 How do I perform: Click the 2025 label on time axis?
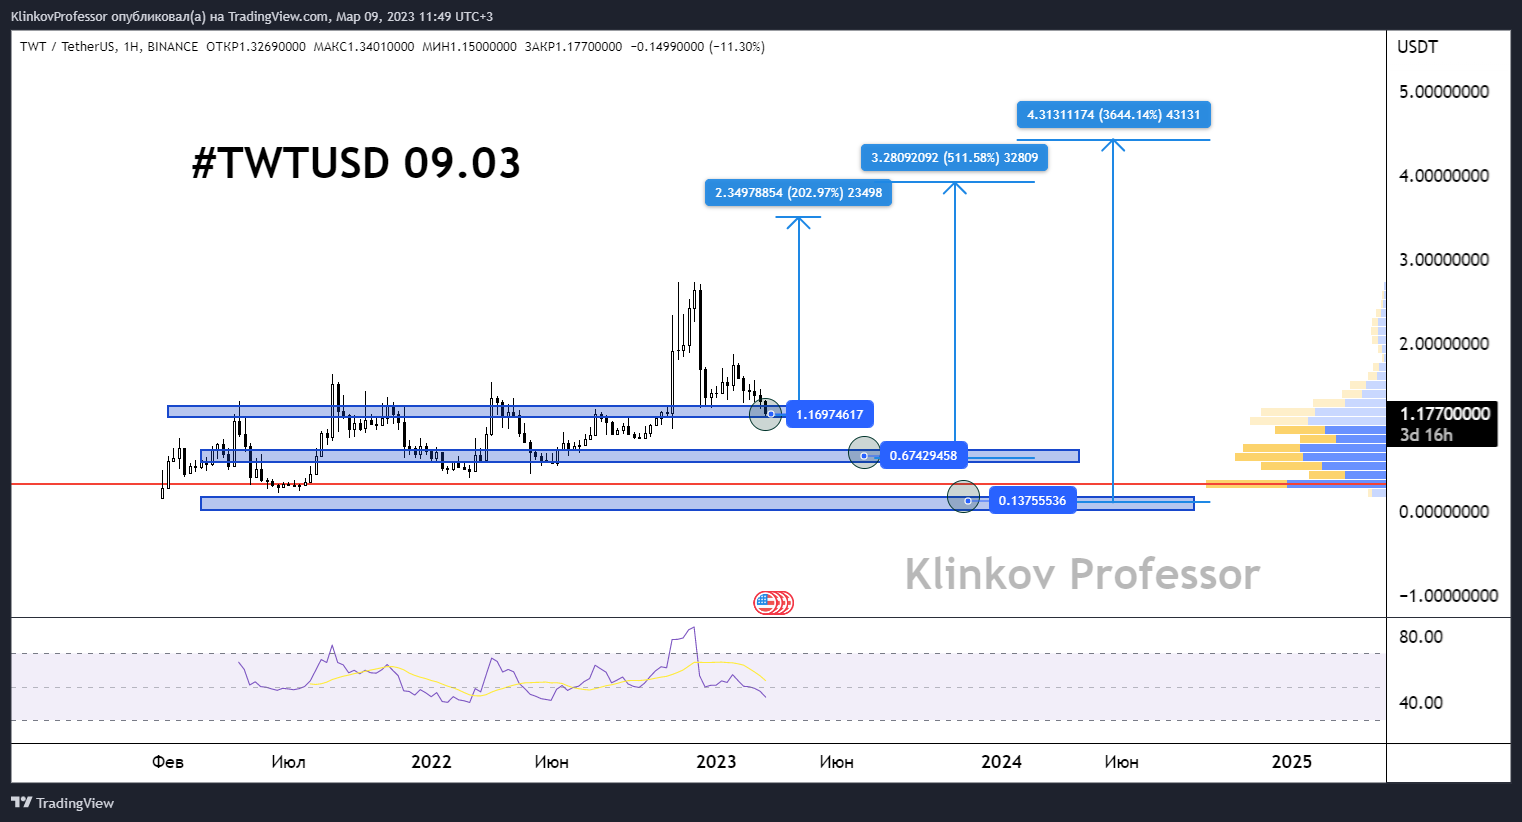(x=1291, y=762)
